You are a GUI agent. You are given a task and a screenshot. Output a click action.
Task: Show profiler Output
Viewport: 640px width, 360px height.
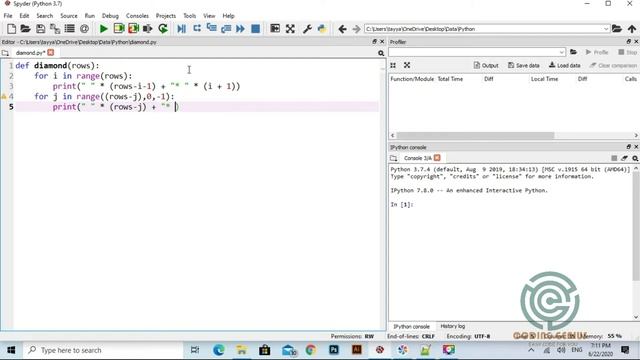(x=486, y=65)
